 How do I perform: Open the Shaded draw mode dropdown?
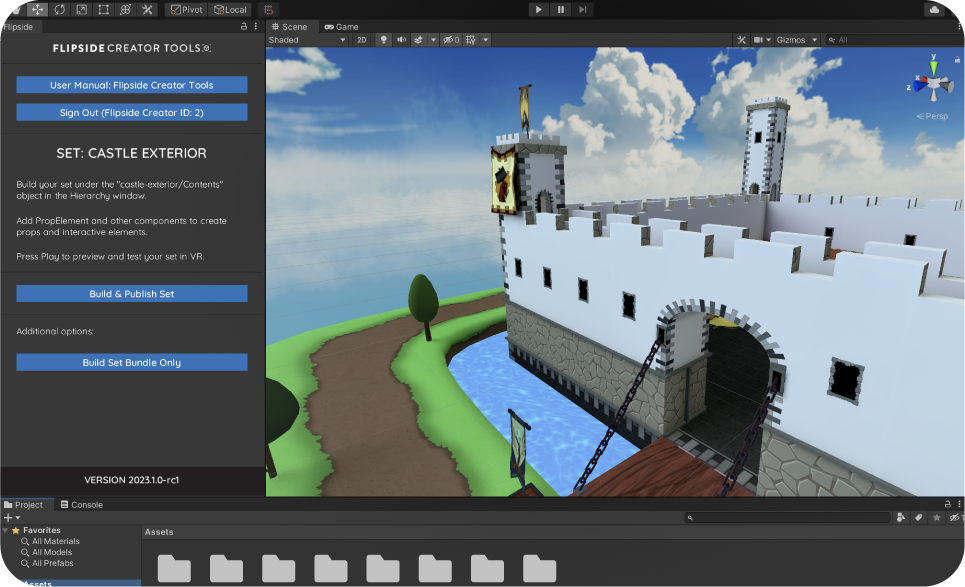(x=307, y=40)
